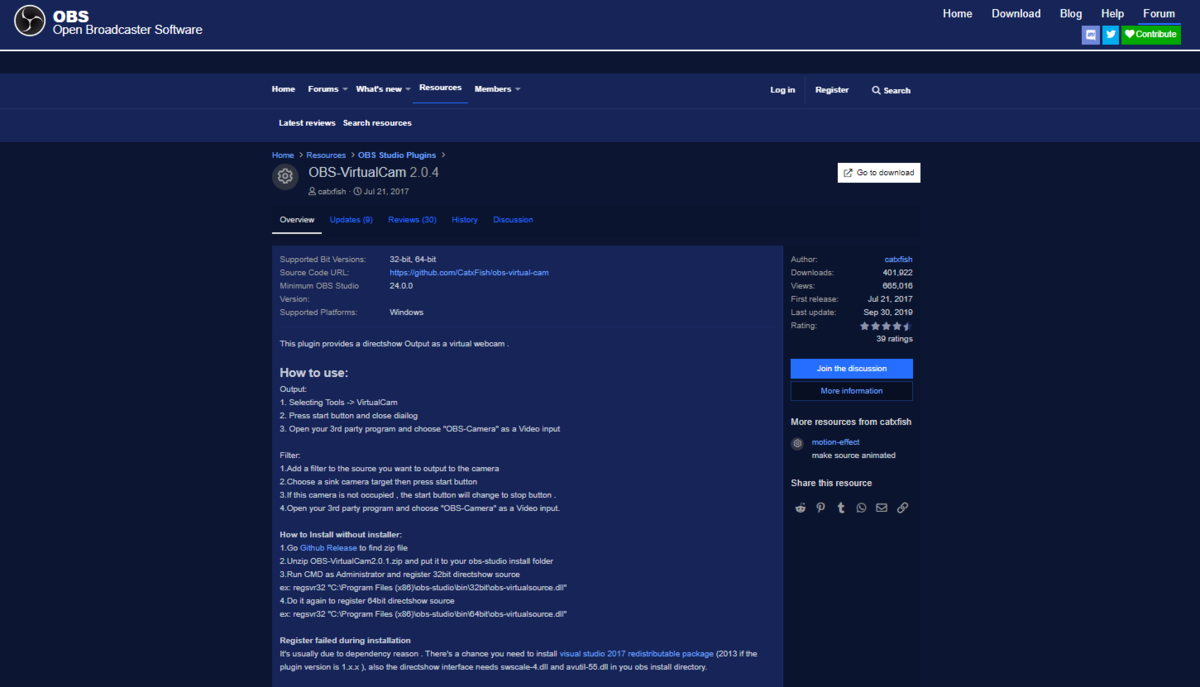The width and height of the screenshot is (1200, 687).
Task: Open Search resources sub-navigation link
Action: pos(377,123)
